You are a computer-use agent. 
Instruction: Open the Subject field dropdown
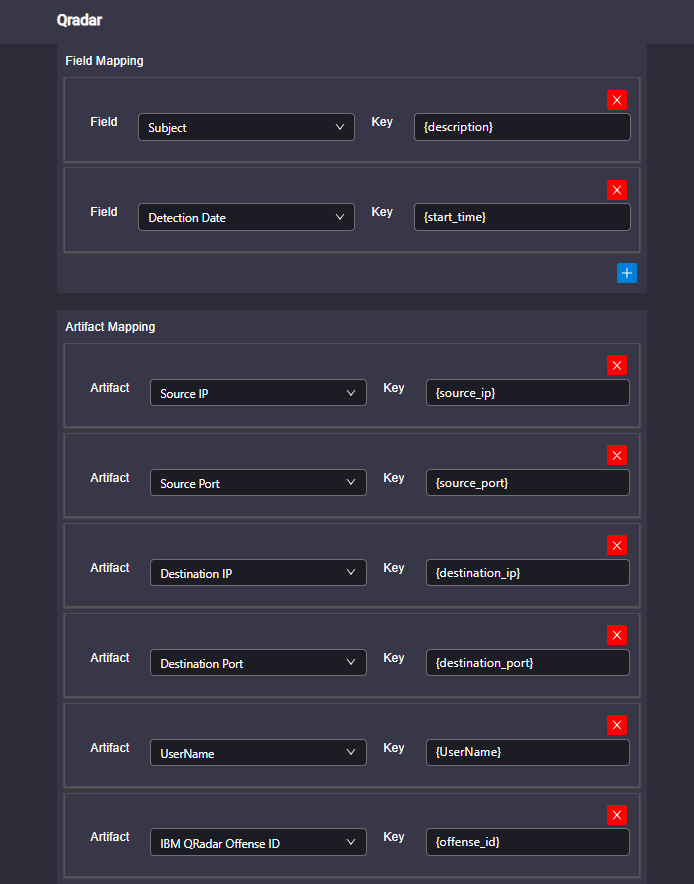(x=246, y=127)
